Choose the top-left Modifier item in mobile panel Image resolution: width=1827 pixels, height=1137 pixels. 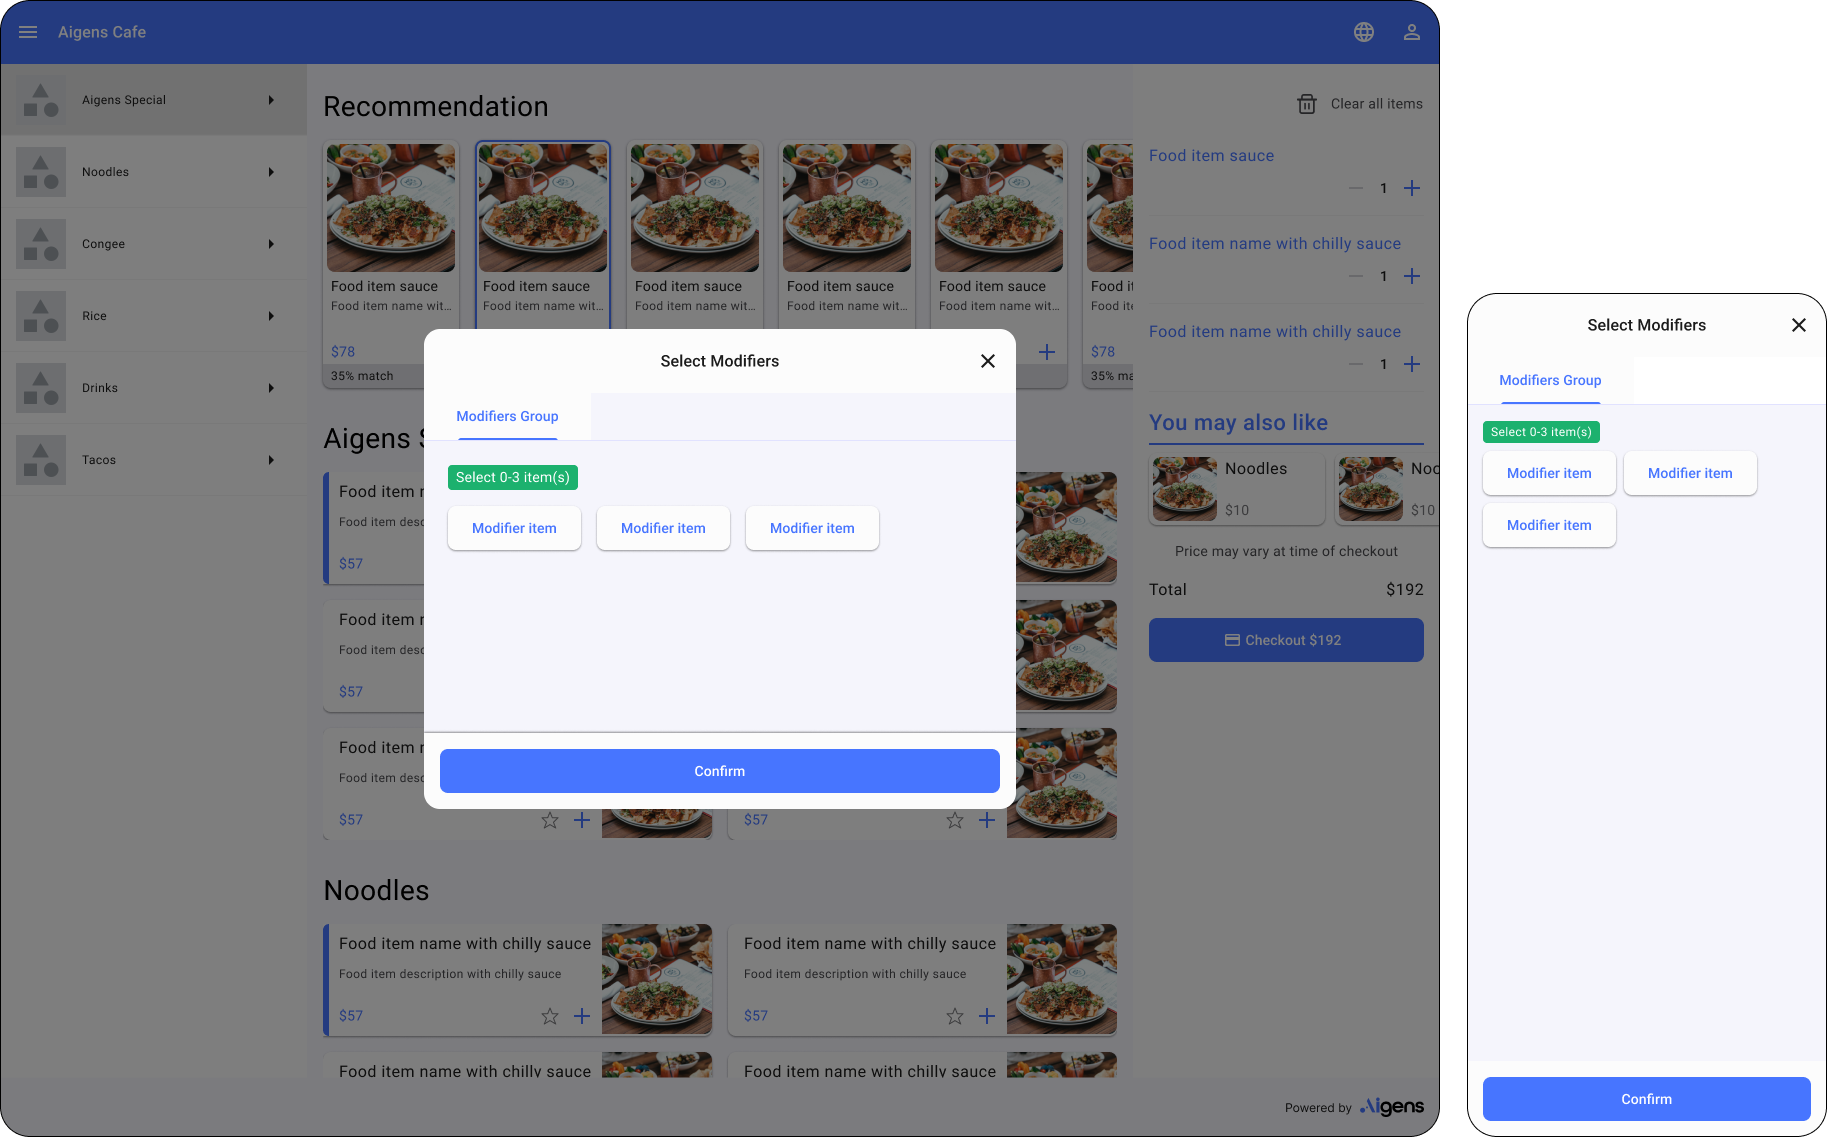1549,473
